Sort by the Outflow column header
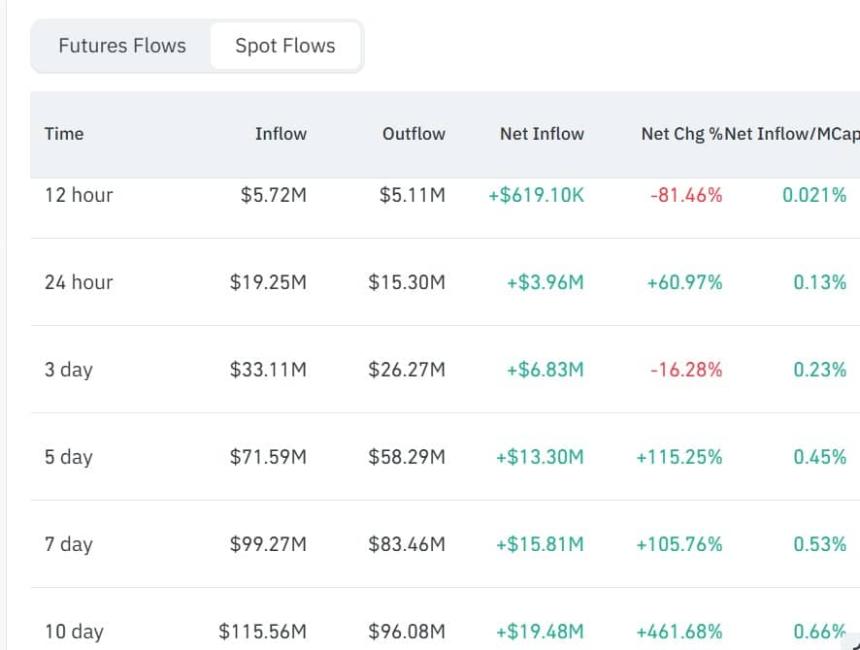The height and width of the screenshot is (650, 860). click(414, 134)
